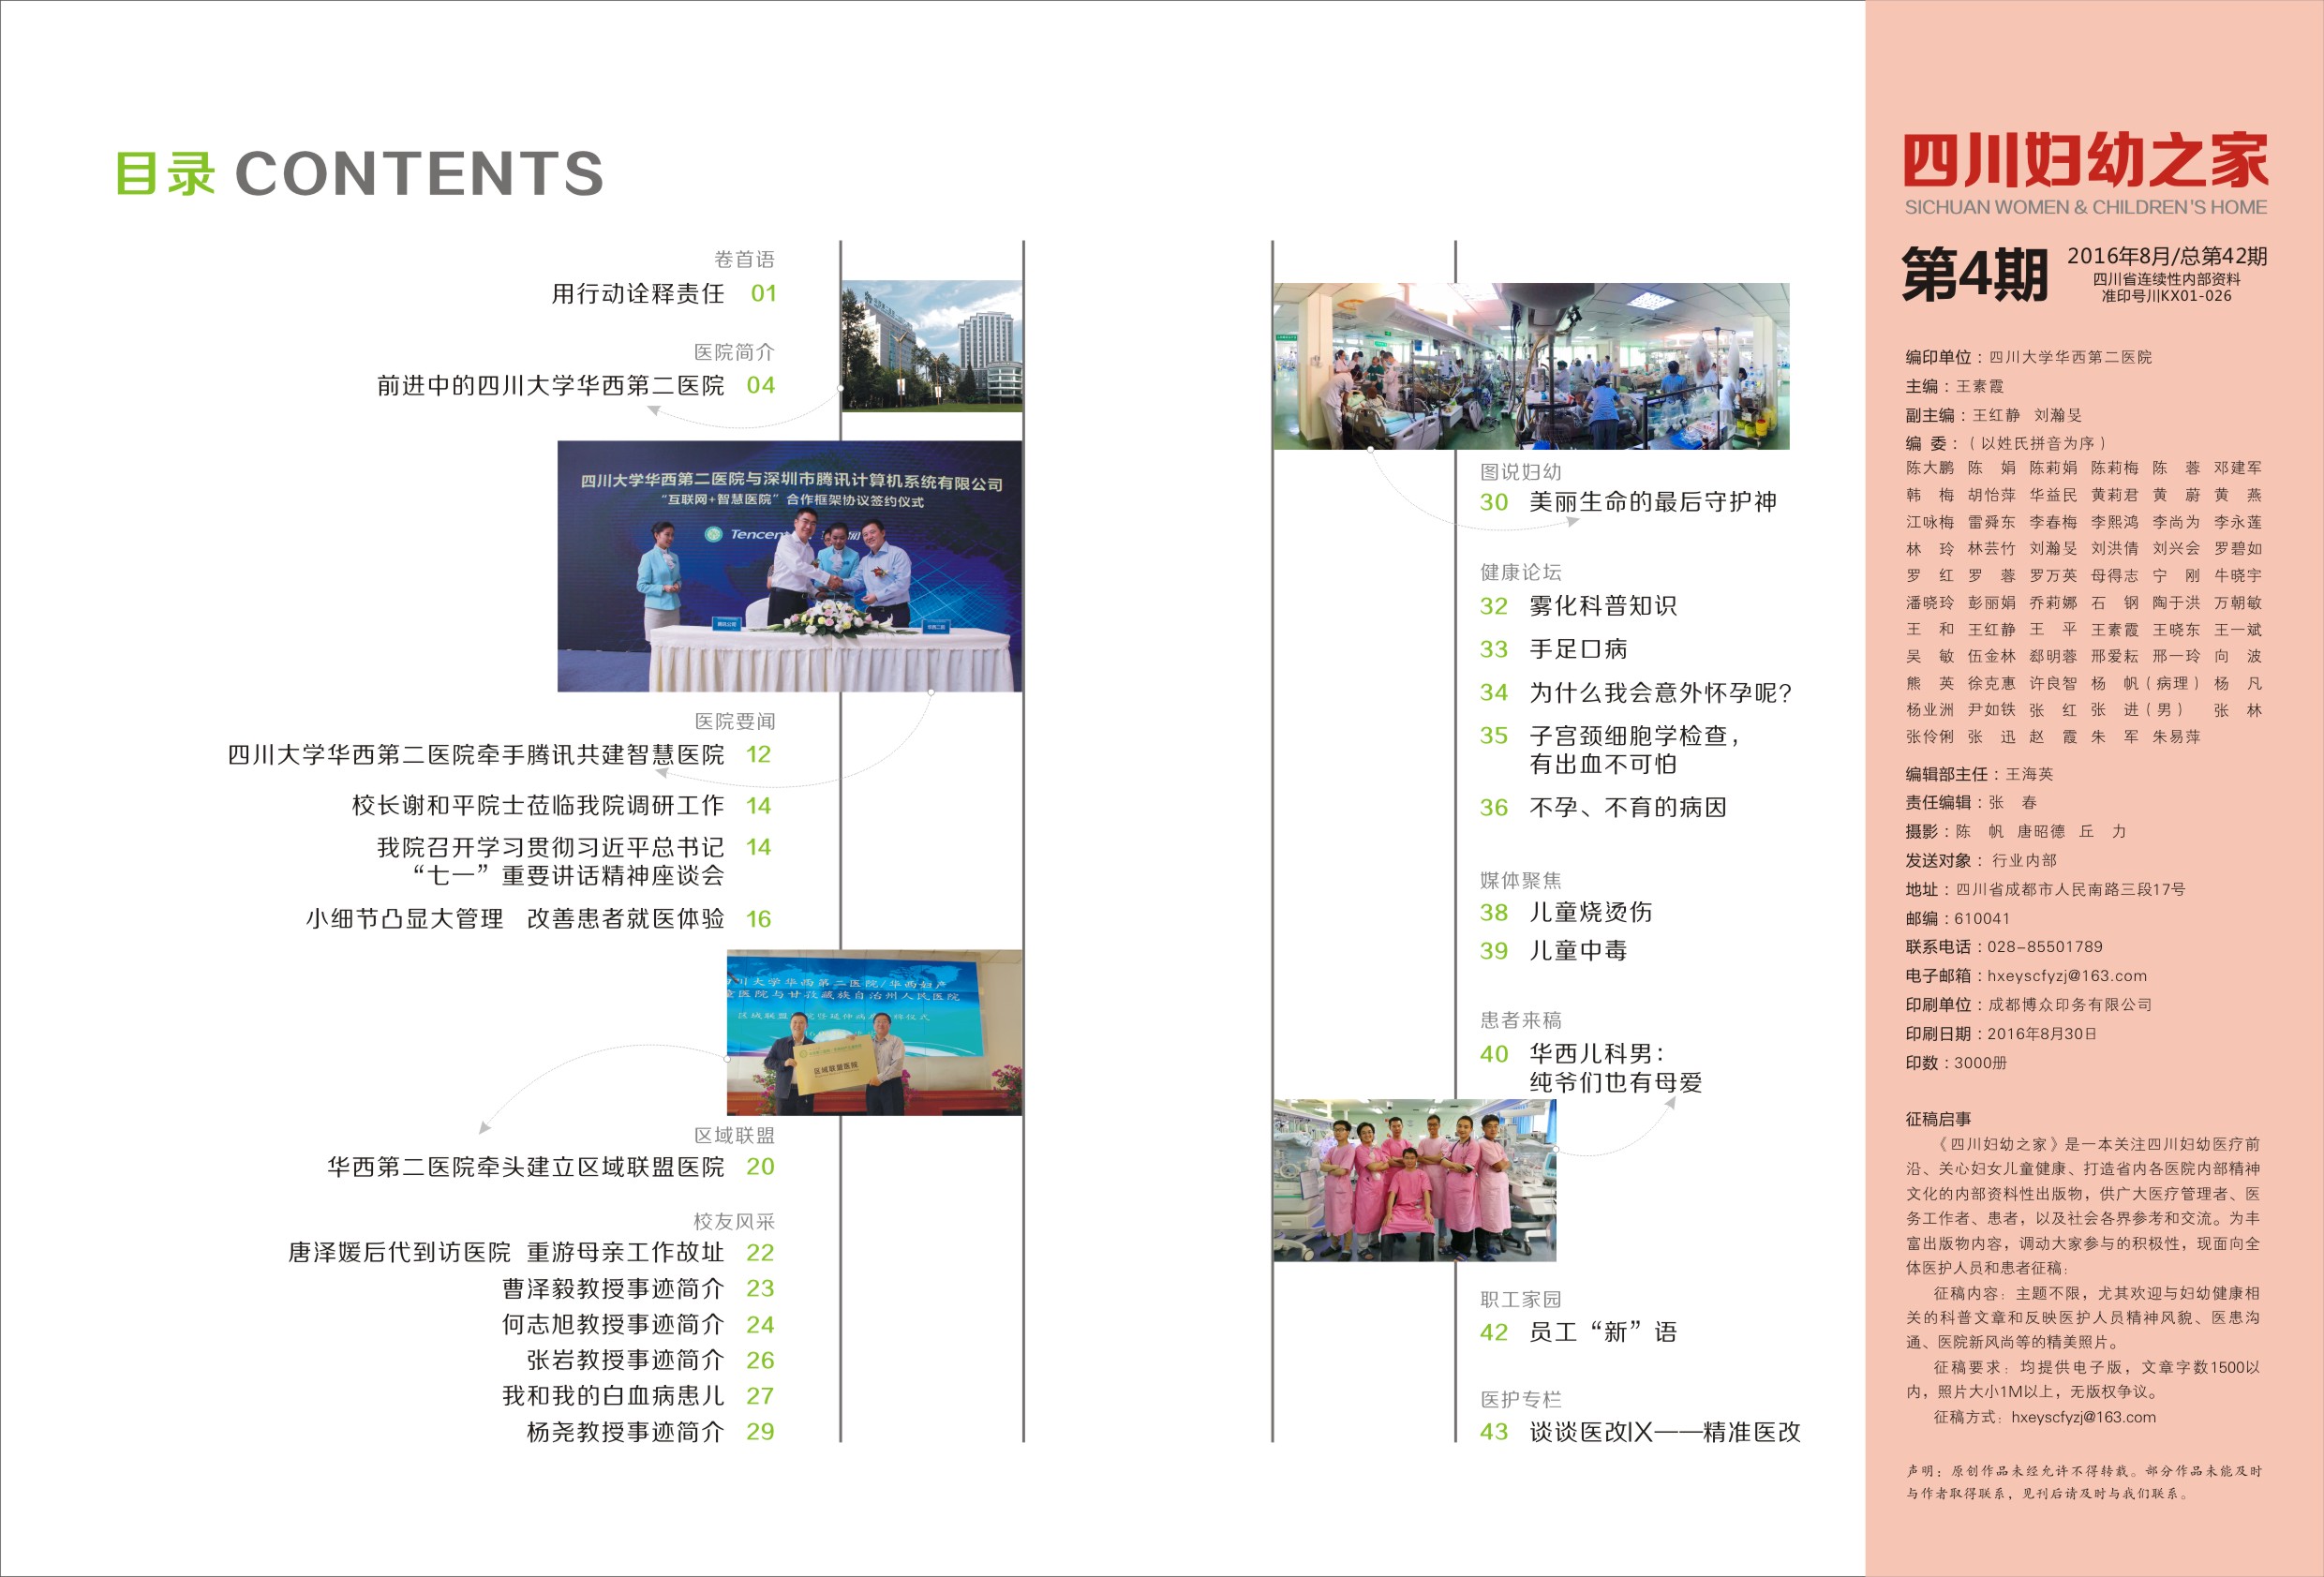Click the entry '不孕、不育的病因'

click(x=1628, y=808)
